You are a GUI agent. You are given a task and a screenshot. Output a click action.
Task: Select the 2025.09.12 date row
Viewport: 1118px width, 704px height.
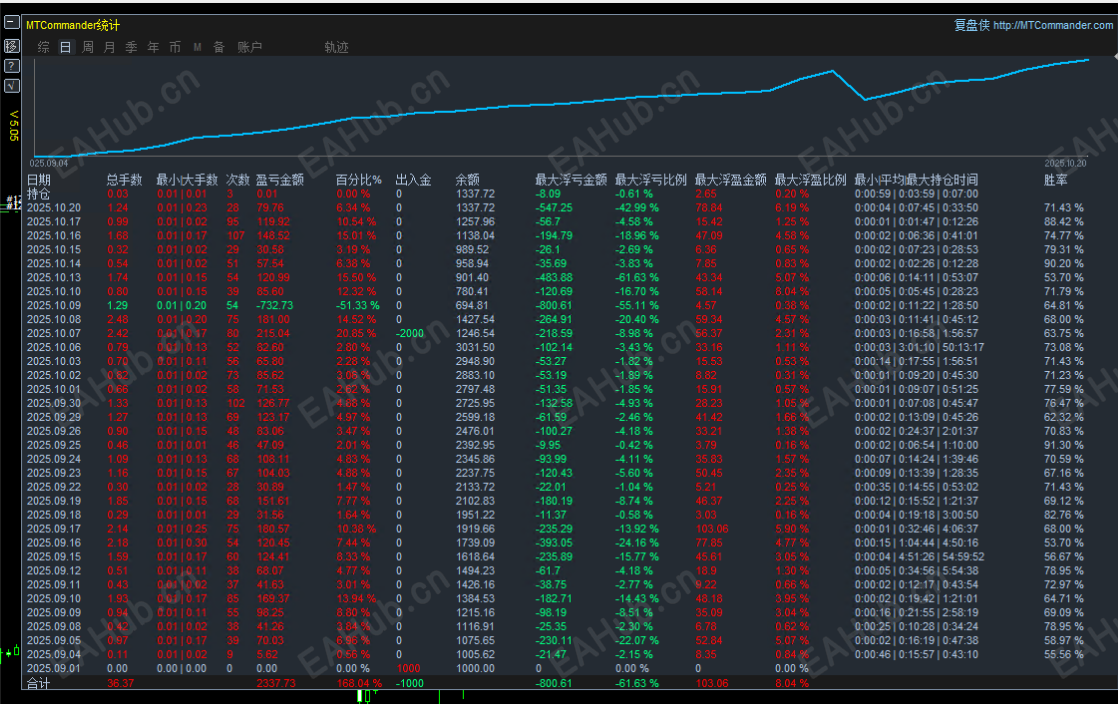tap(54, 571)
